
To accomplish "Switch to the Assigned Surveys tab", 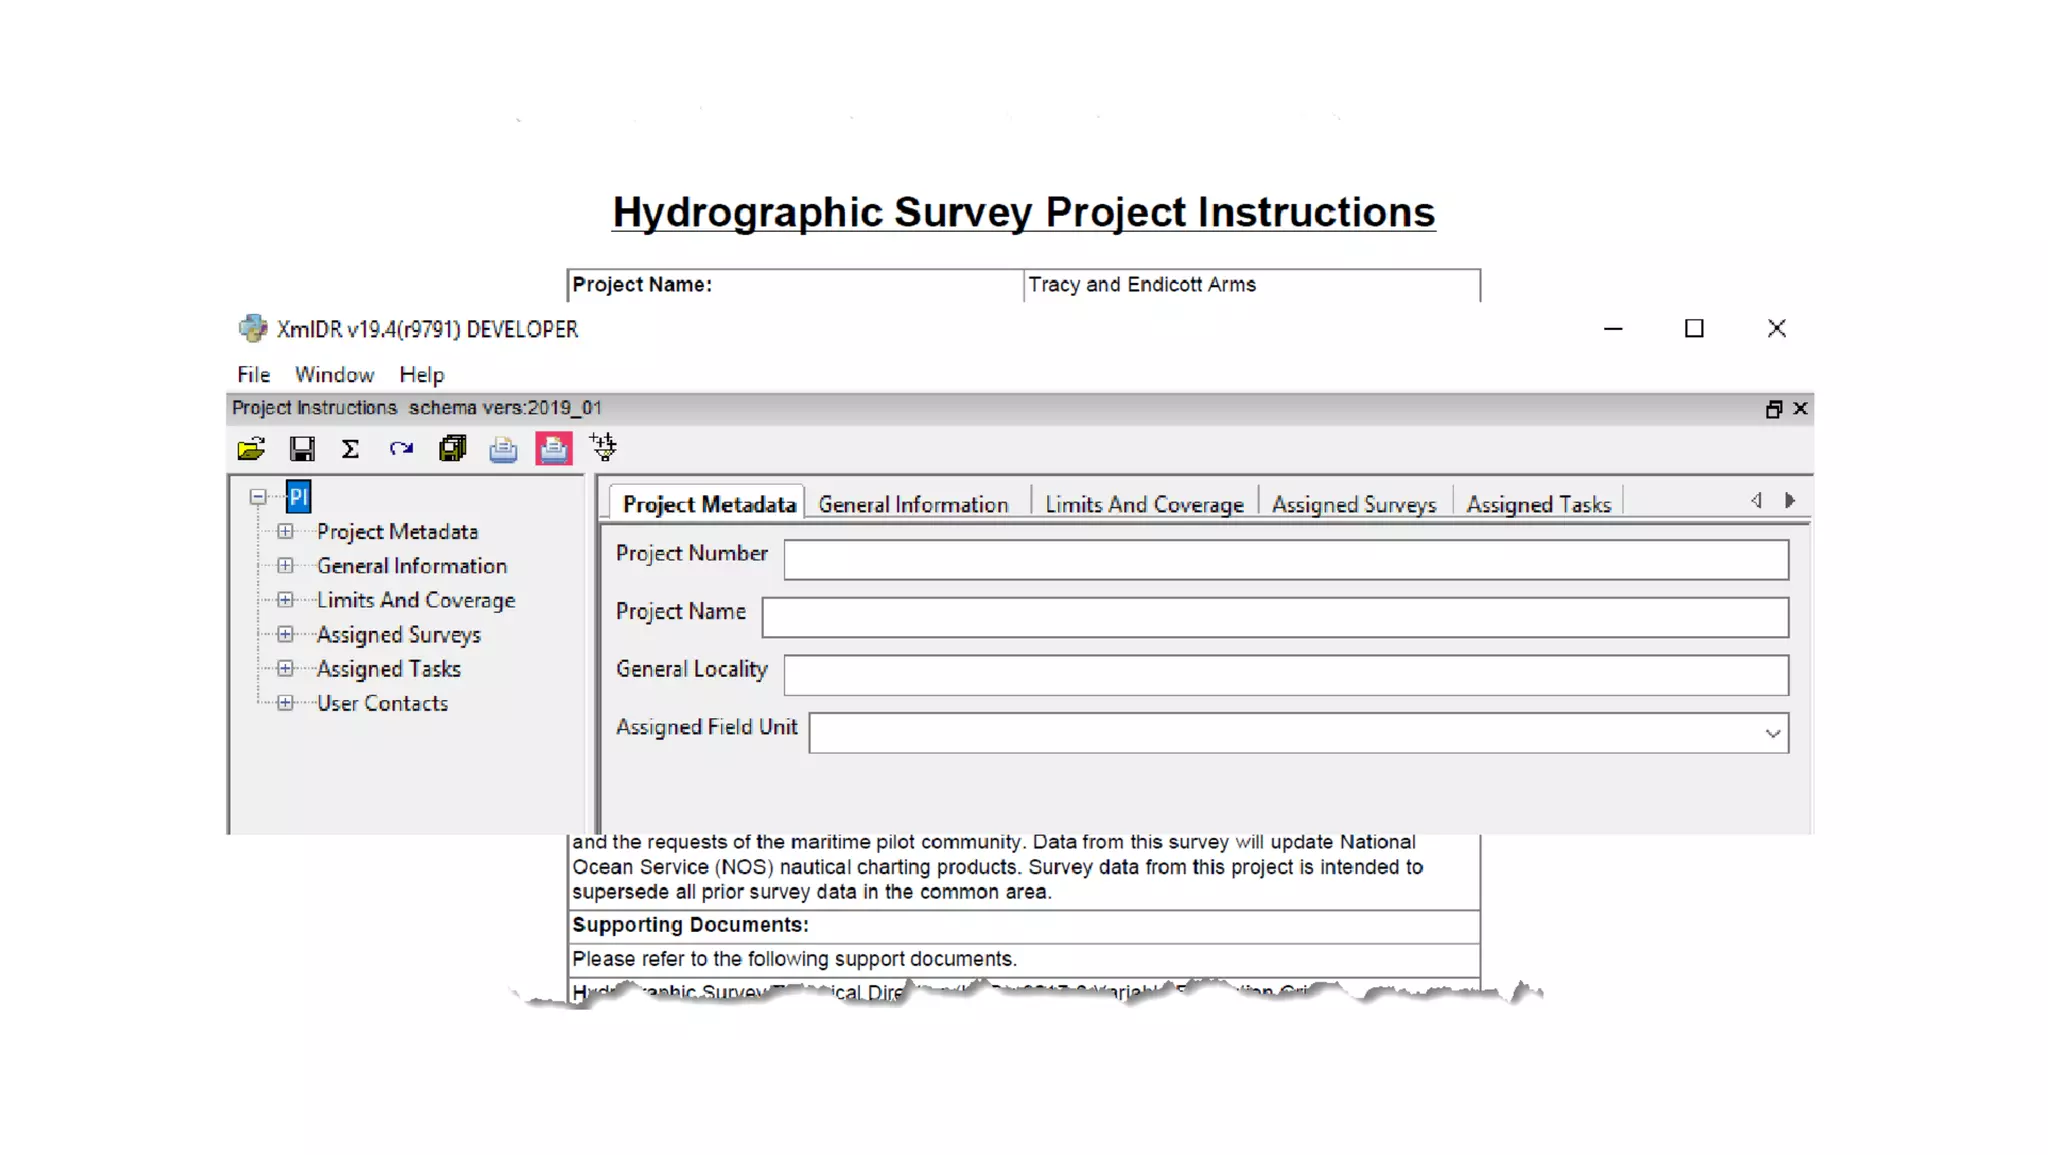I will 1354,504.
